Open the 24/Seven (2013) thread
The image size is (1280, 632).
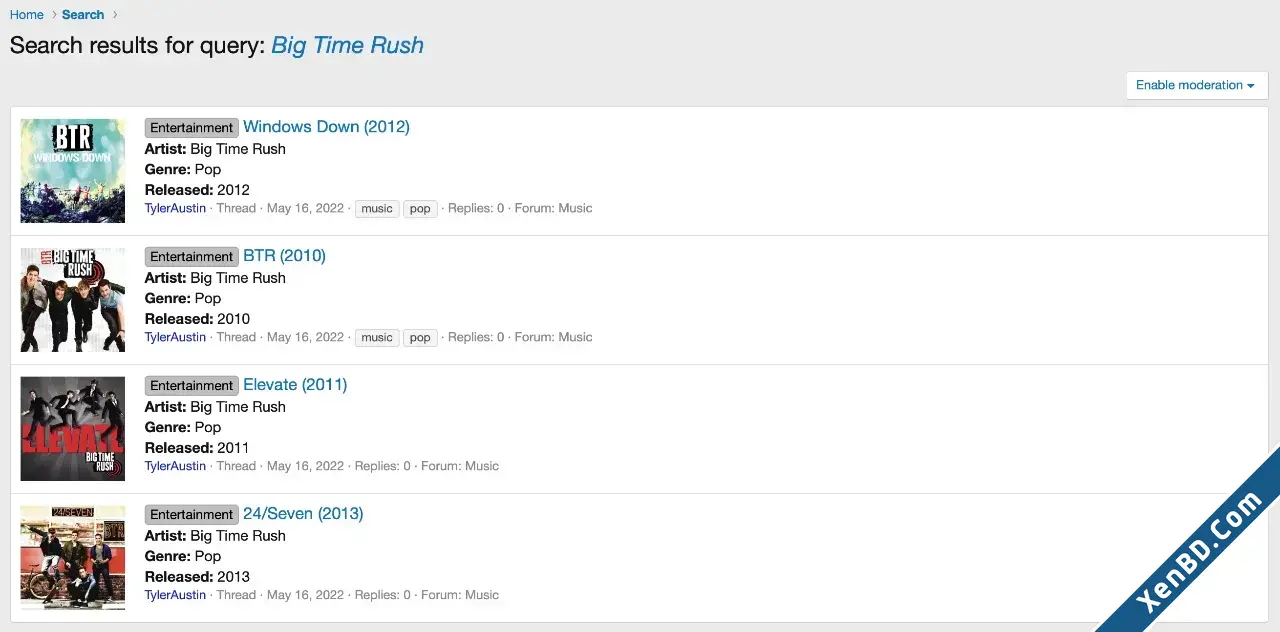(303, 514)
